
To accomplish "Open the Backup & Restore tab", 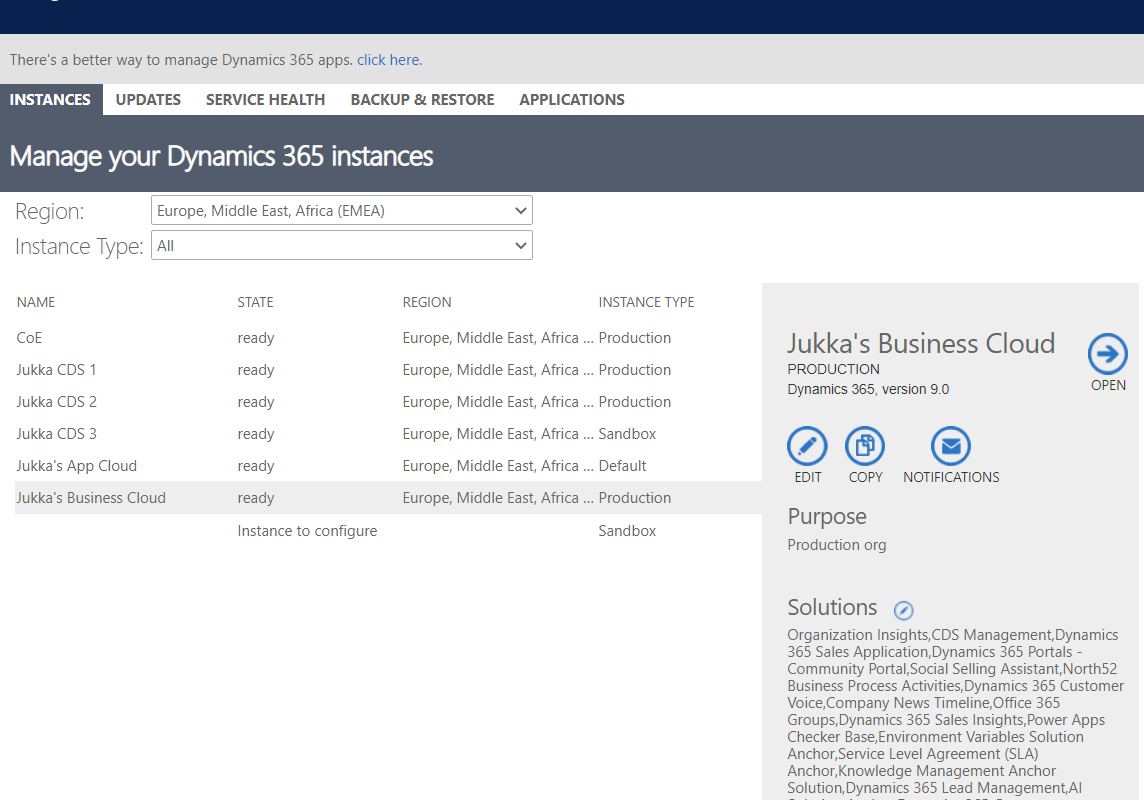I will coord(422,100).
